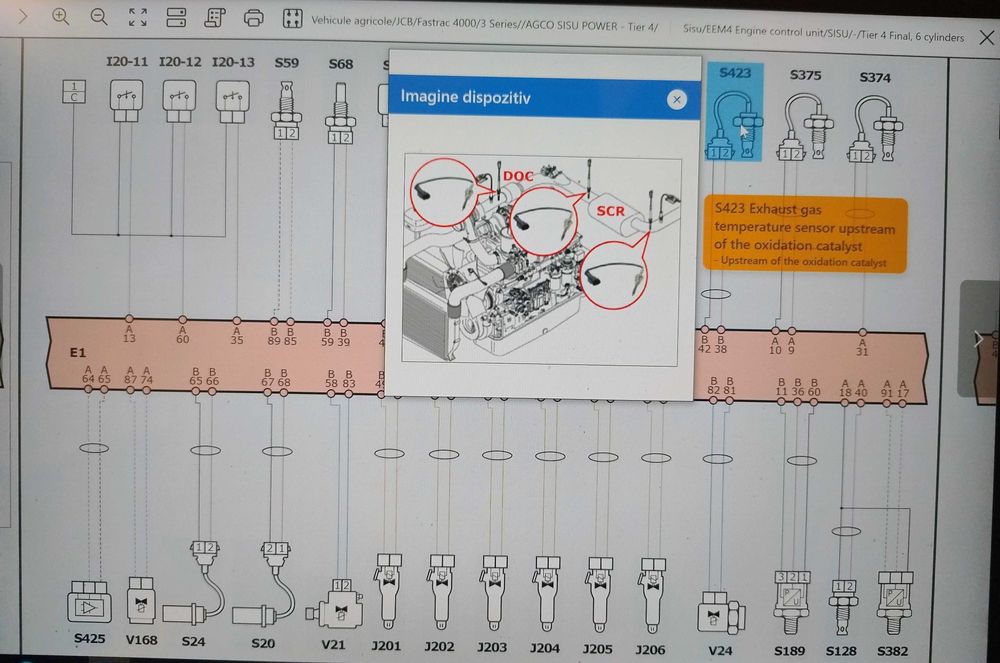
Task: Click ECU pin A 35
Action: (x=237, y=335)
